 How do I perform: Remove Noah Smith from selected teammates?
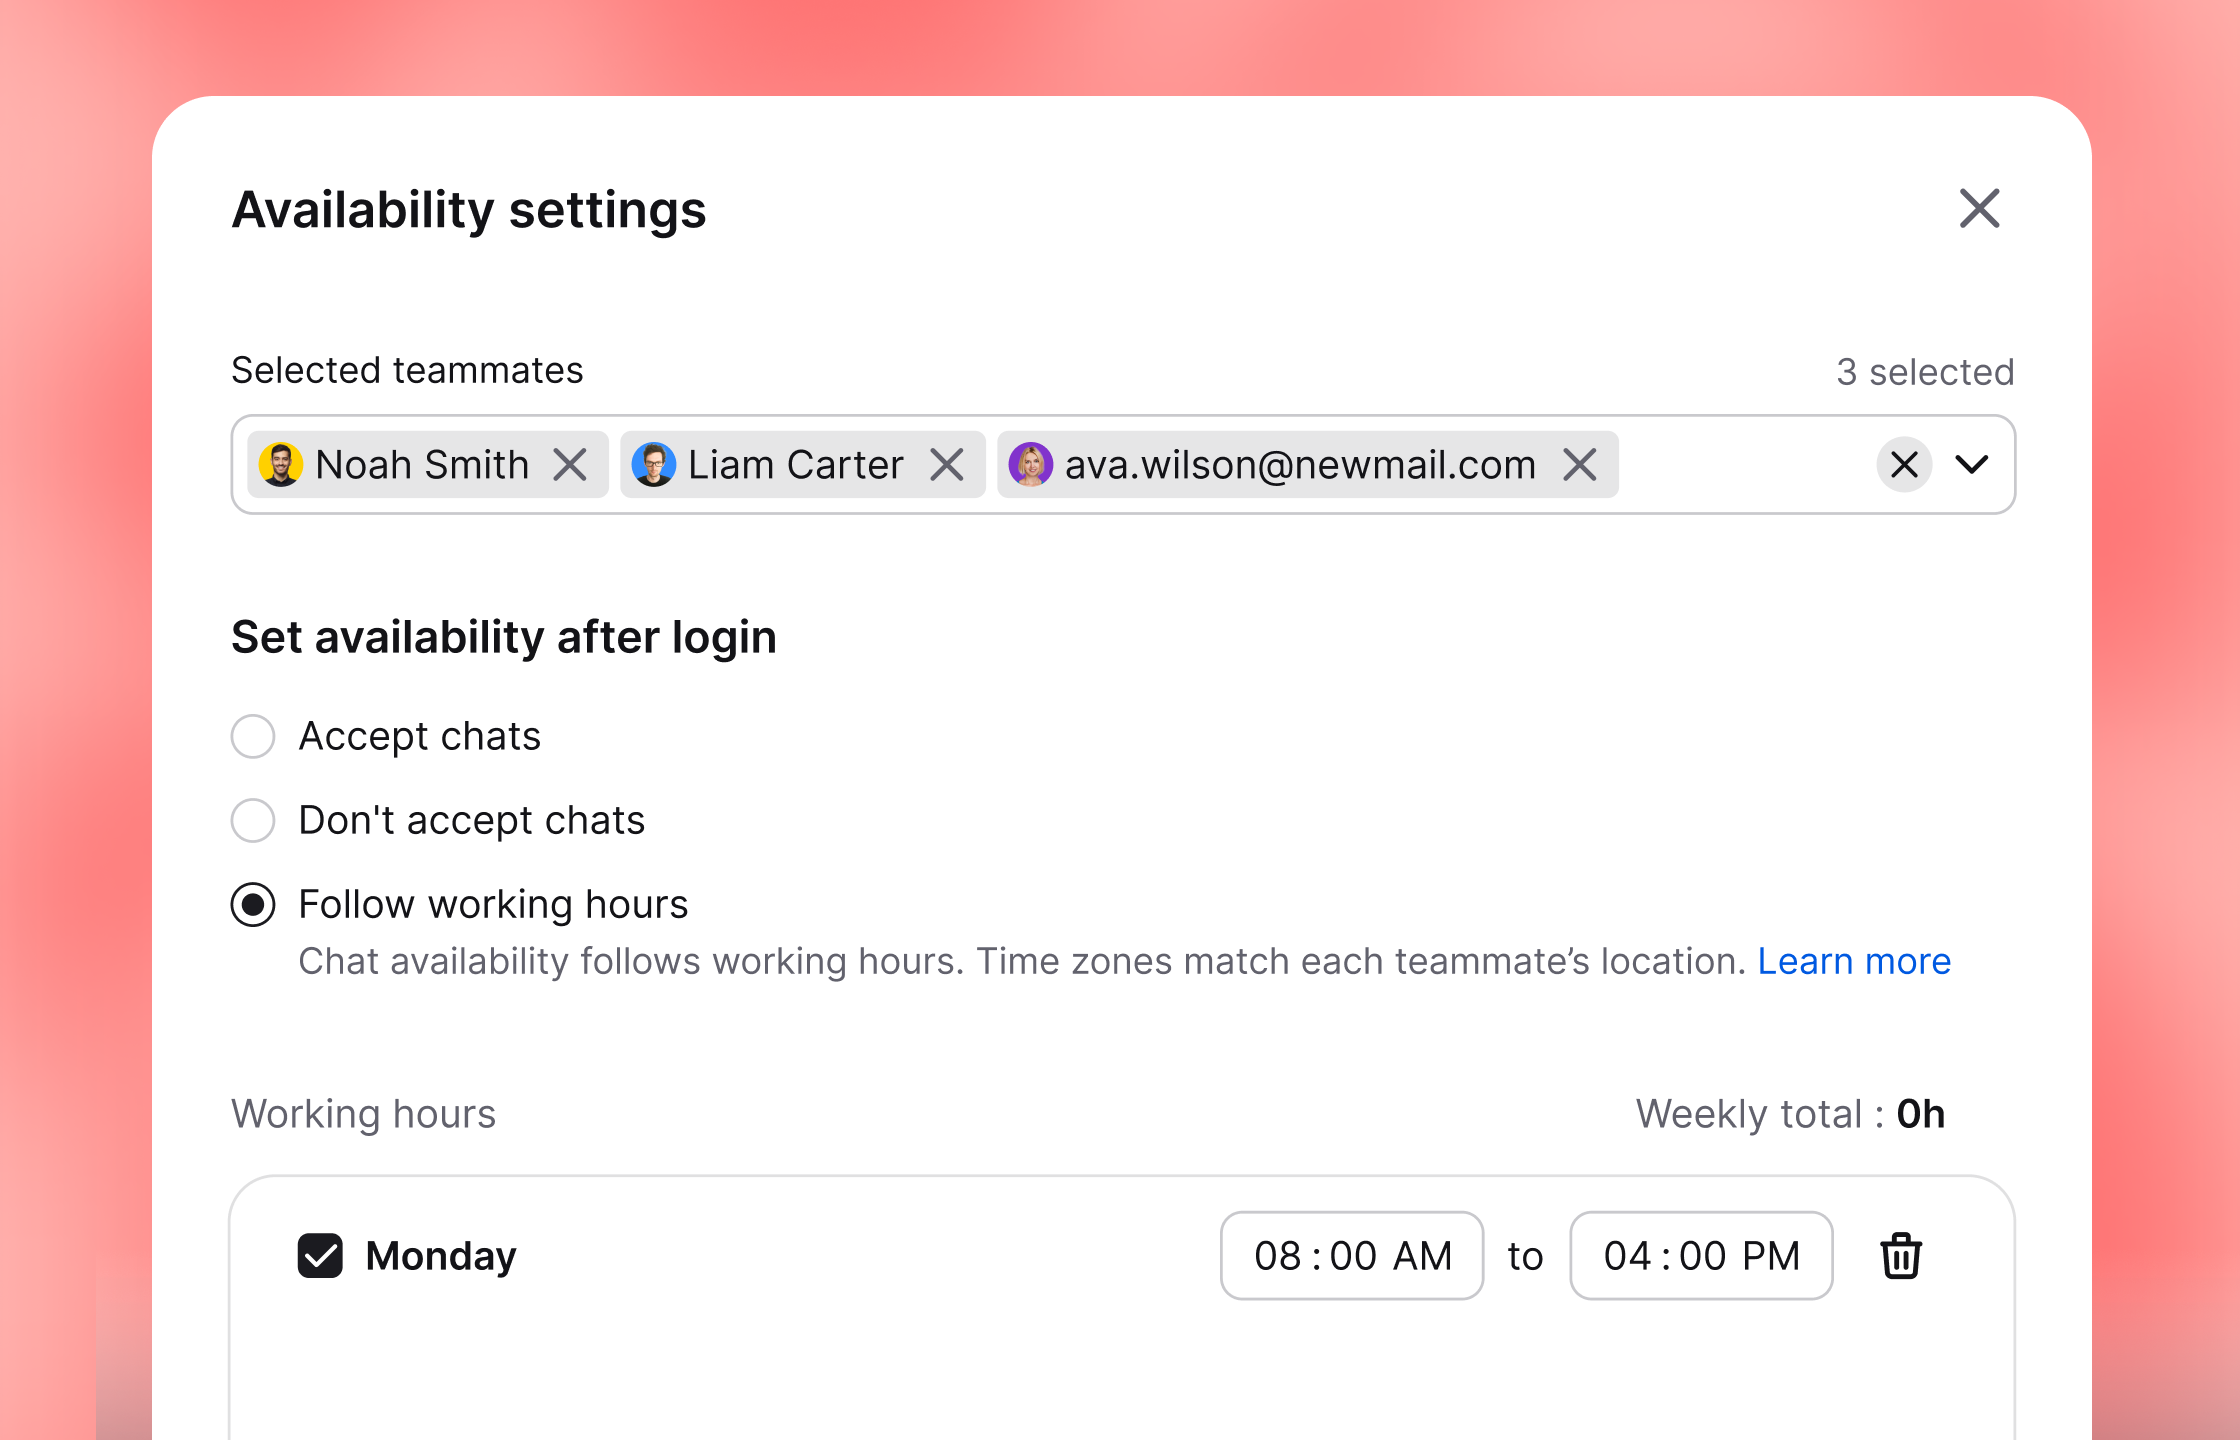pos(570,465)
